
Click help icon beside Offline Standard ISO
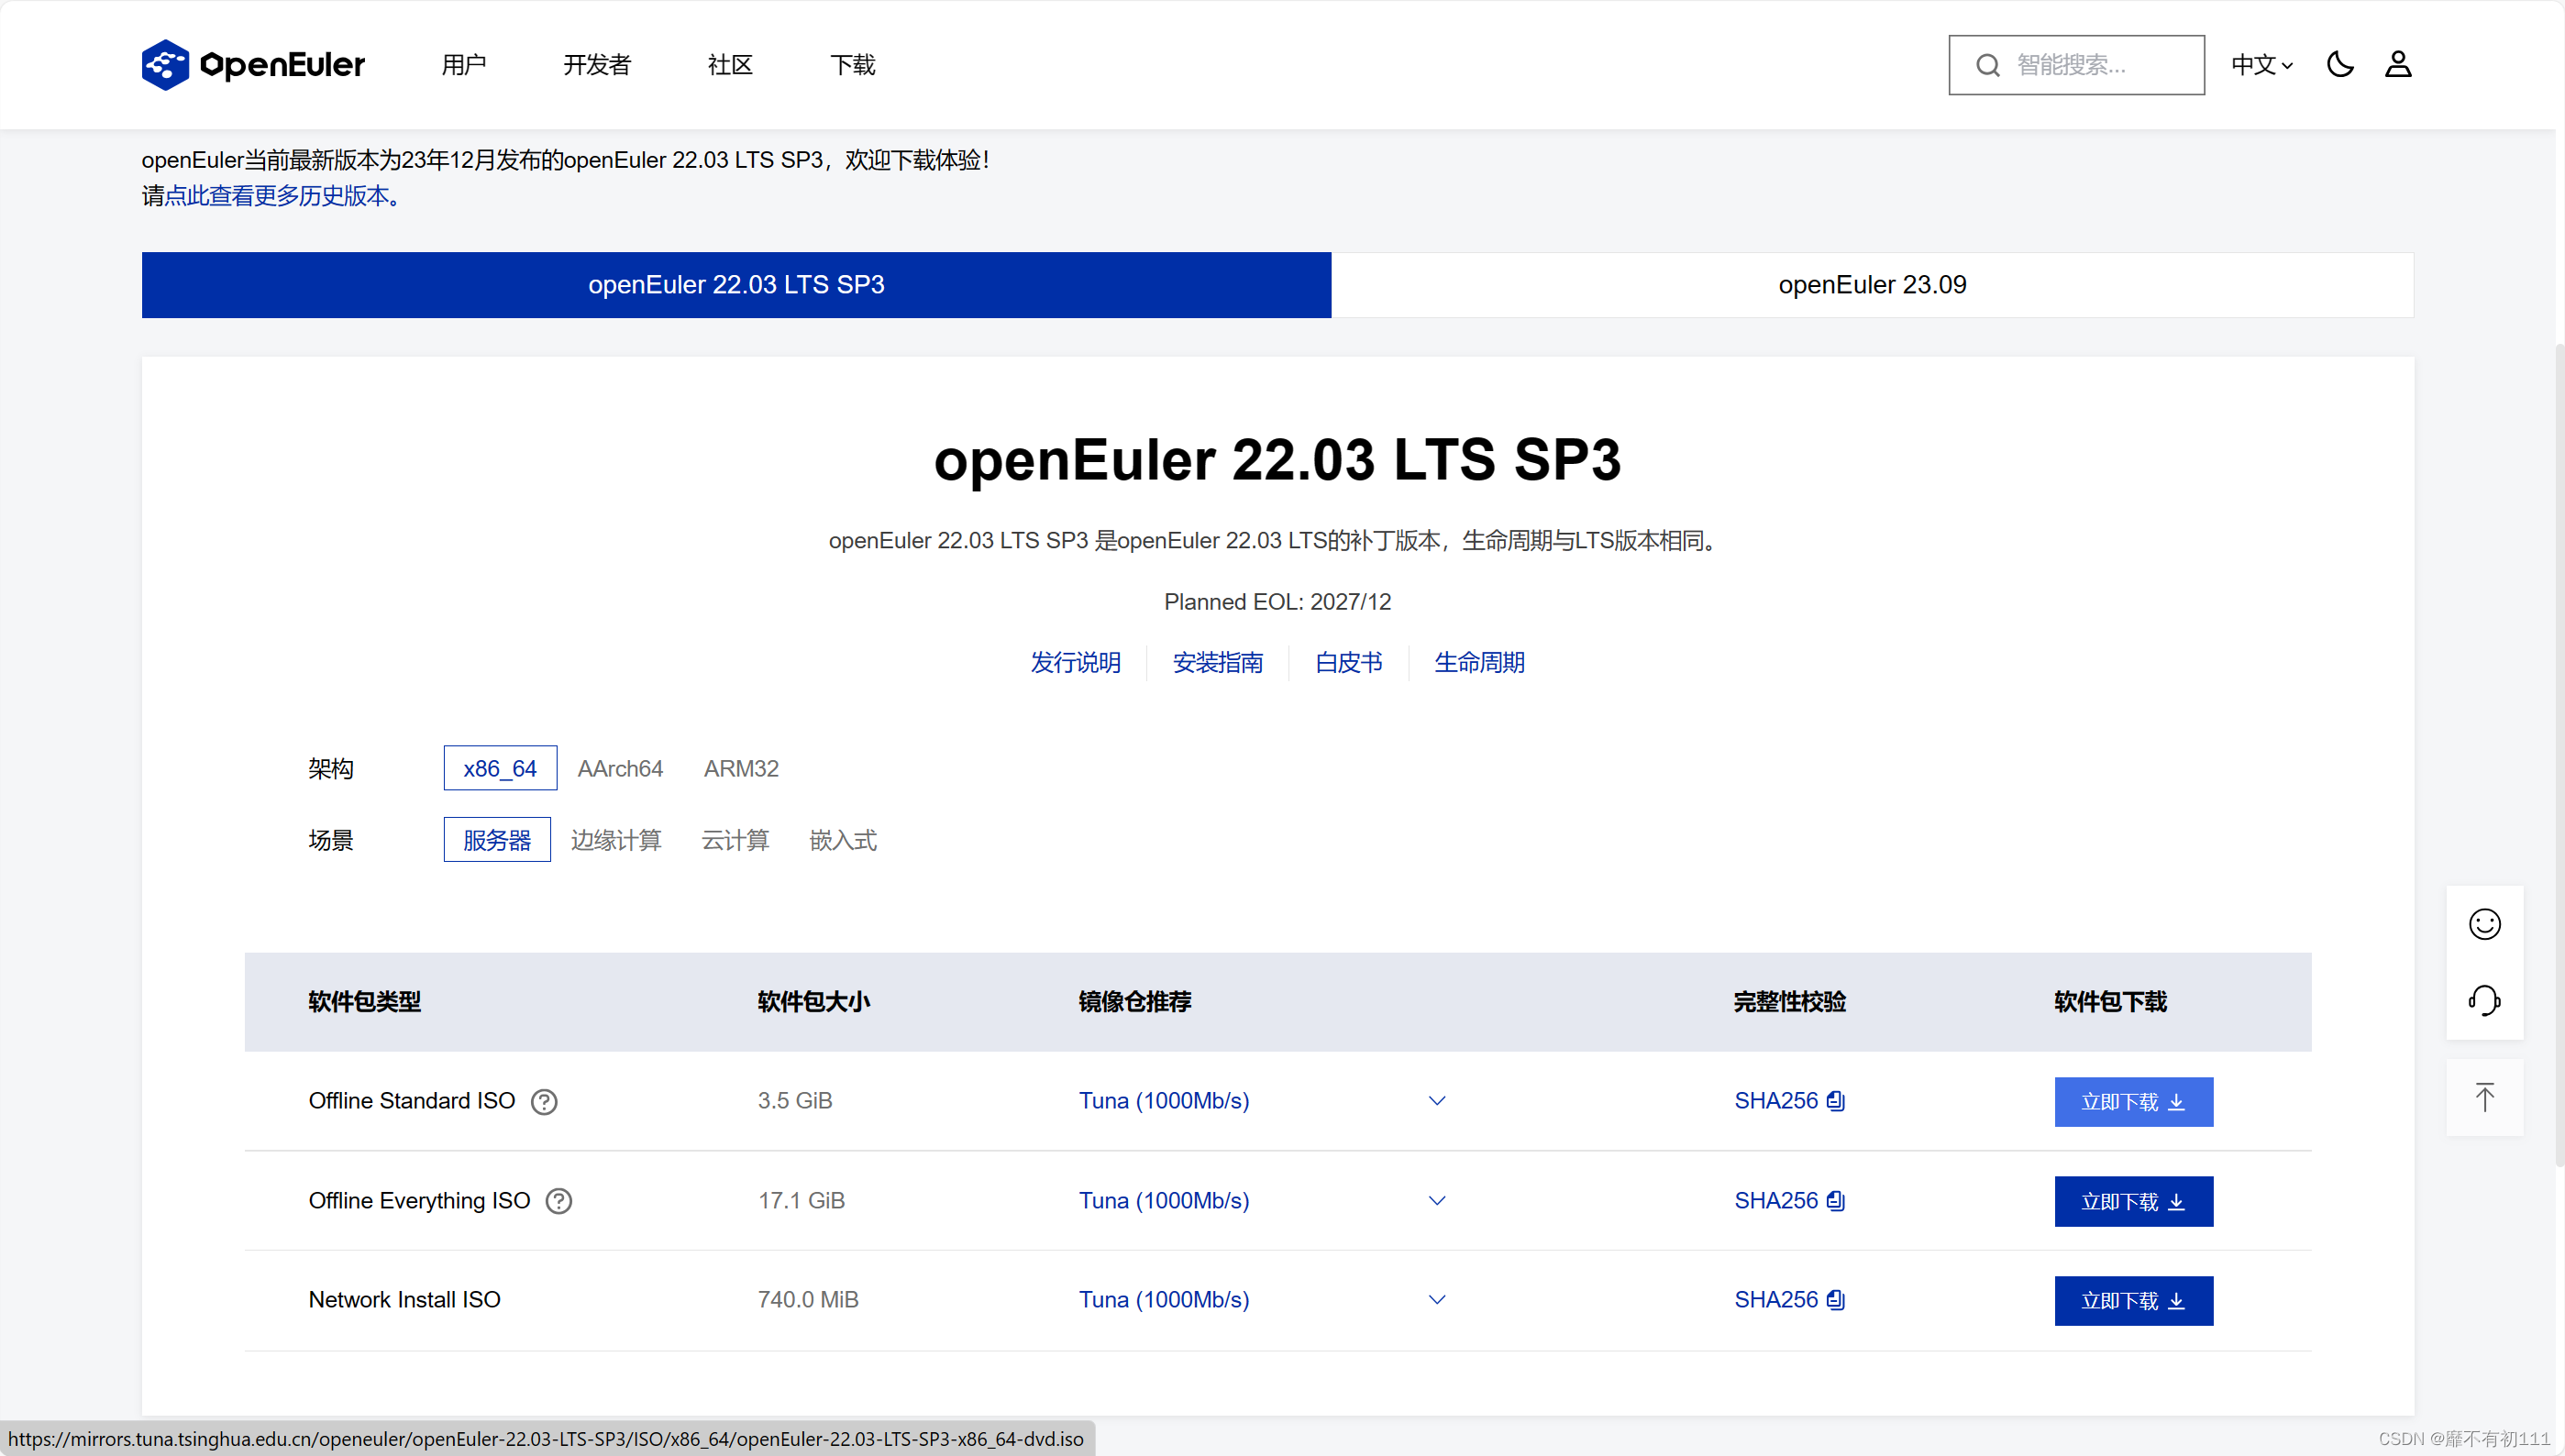pos(544,1102)
